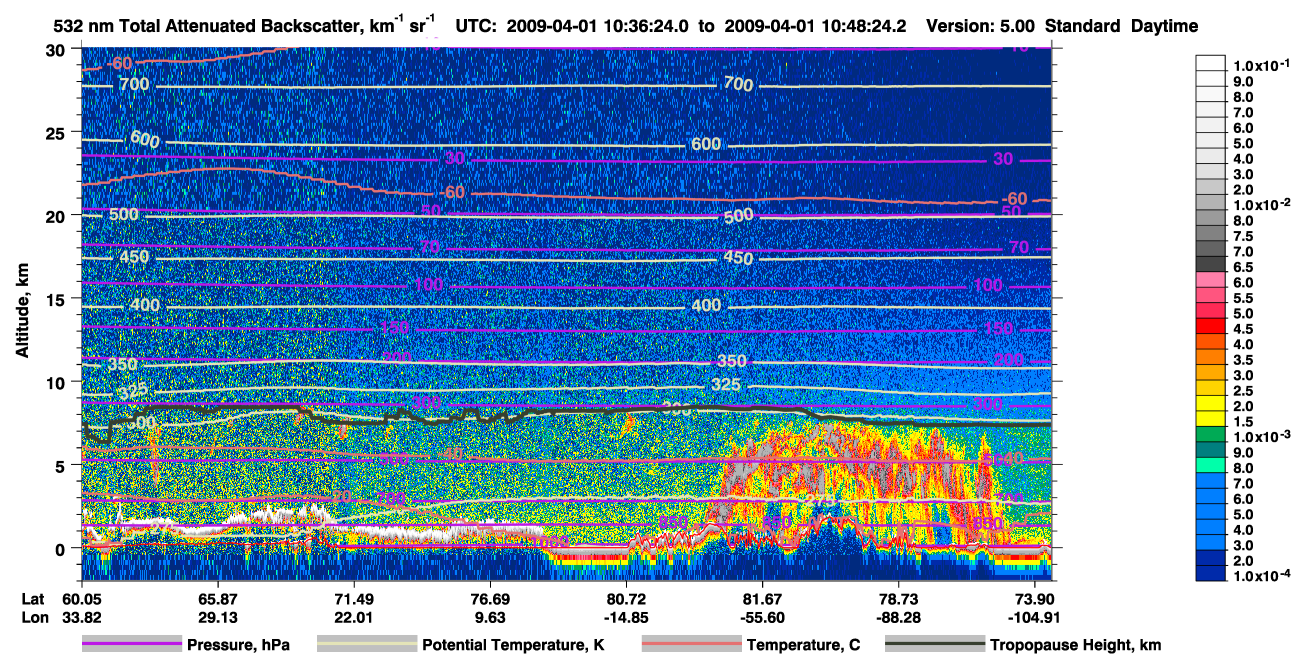This screenshot has width=1300, height=667.
Task: Click longitude value '9.63'
Action: click(x=489, y=617)
